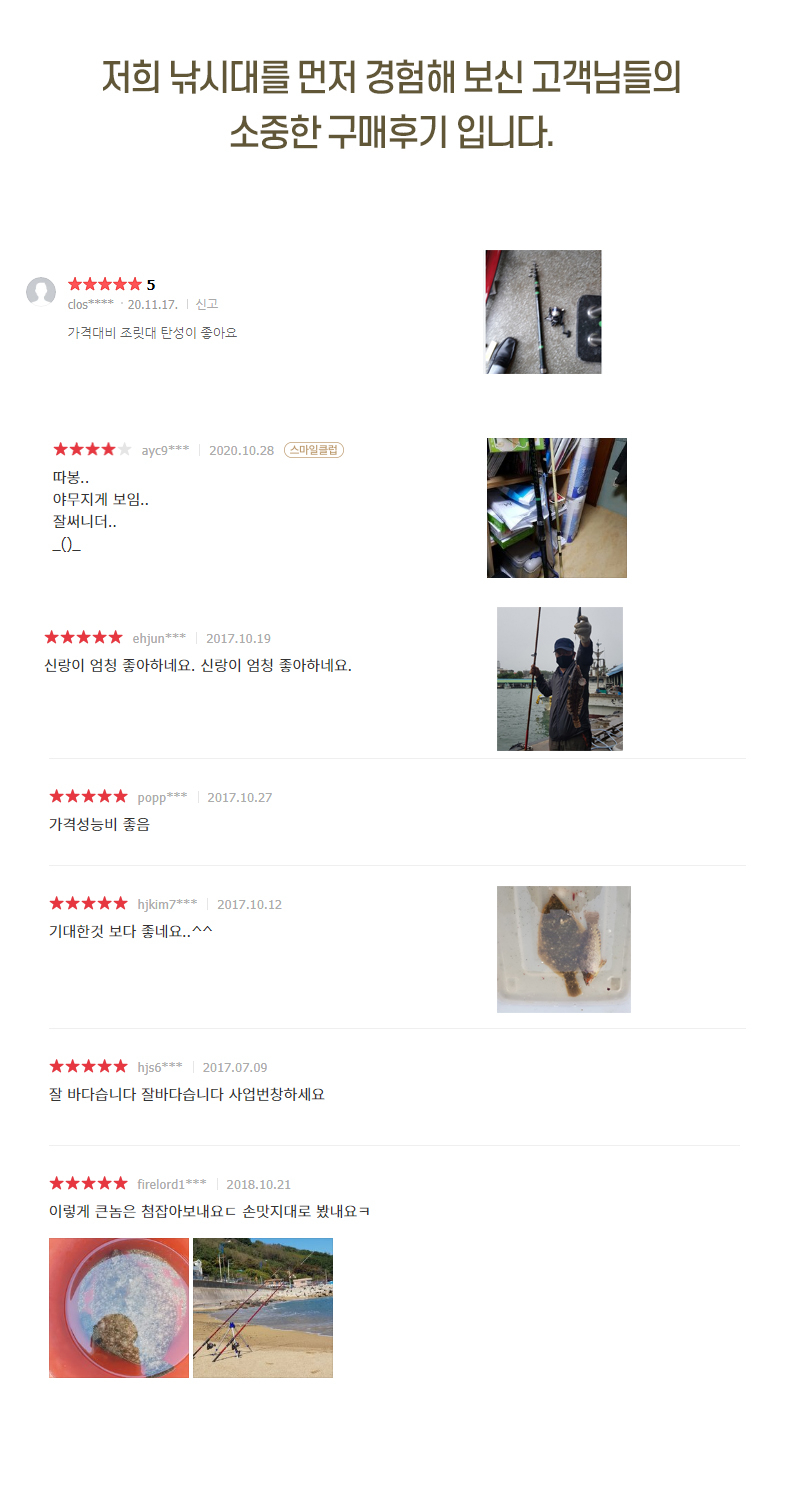Viewport: 800px width, 1500px height.
Task: Click the four-star rating of the ayc9*** review
Action: coord(92,450)
